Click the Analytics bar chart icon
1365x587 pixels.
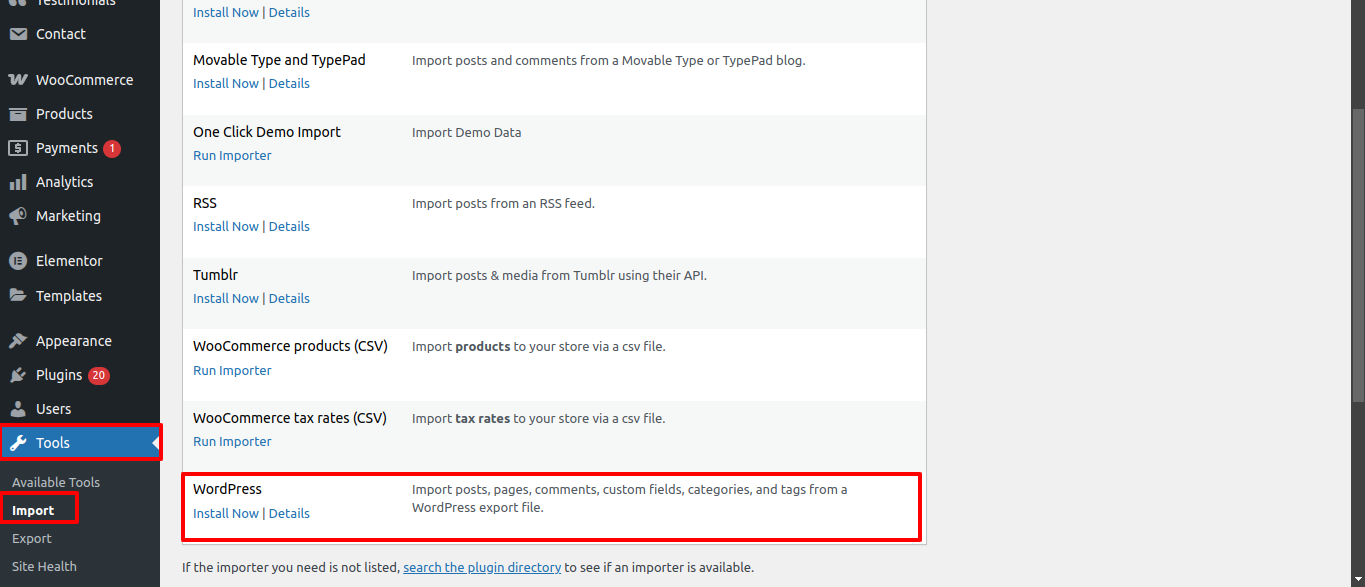click(17, 182)
